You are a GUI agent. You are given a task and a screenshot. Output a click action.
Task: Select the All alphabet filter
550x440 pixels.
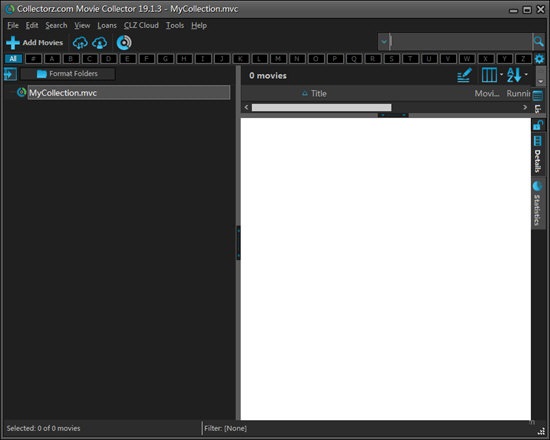pyautogui.click(x=13, y=59)
